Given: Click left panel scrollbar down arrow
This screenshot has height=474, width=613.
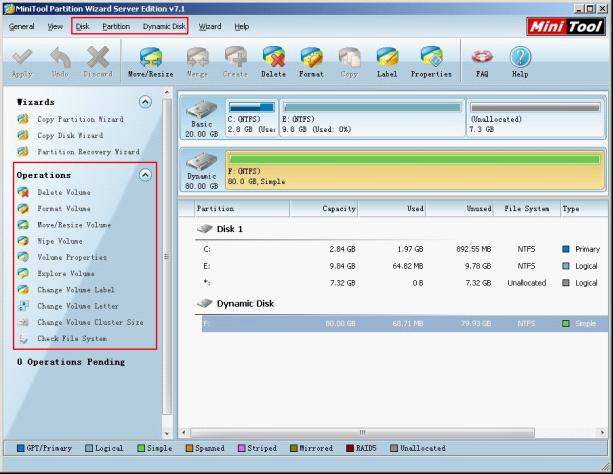Looking at the screenshot, I should [167, 434].
